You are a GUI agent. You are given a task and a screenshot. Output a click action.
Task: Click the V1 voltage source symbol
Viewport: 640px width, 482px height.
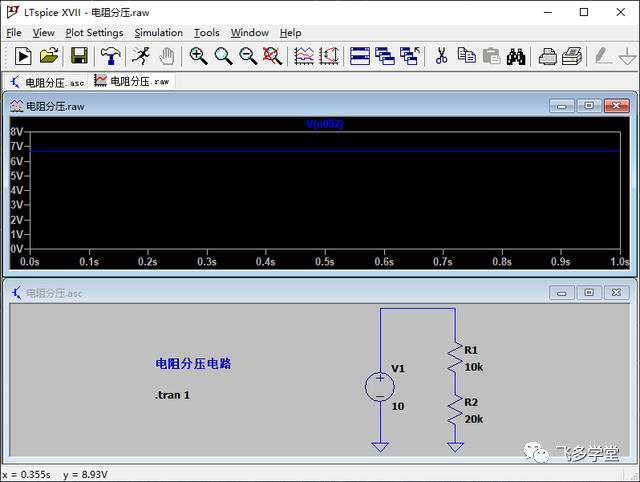[380, 387]
